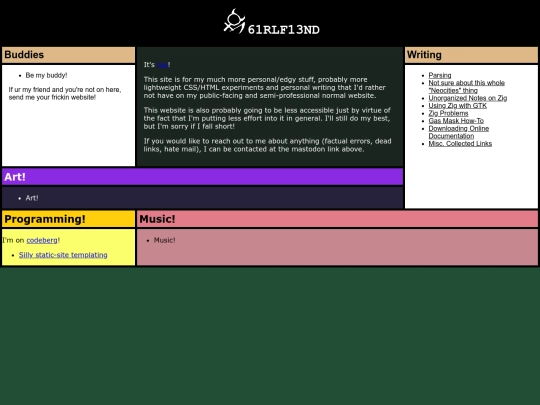Open the Zig Problems link
This screenshot has height=405, width=540.
click(x=448, y=113)
